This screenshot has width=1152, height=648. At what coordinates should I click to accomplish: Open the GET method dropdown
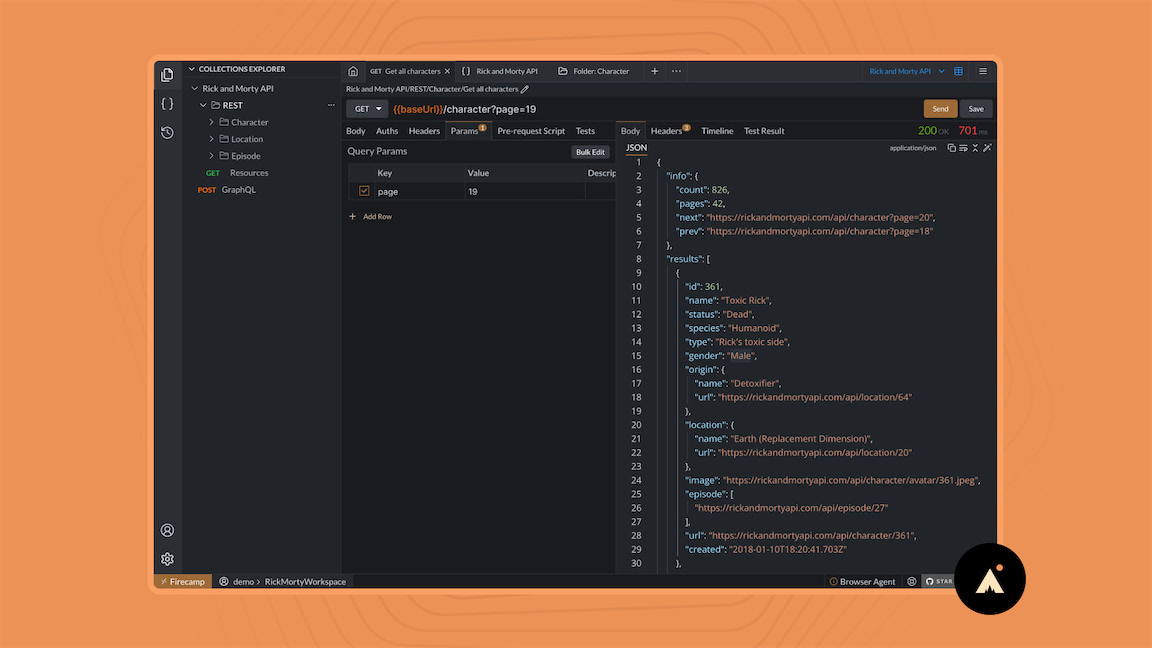click(367, 109)
